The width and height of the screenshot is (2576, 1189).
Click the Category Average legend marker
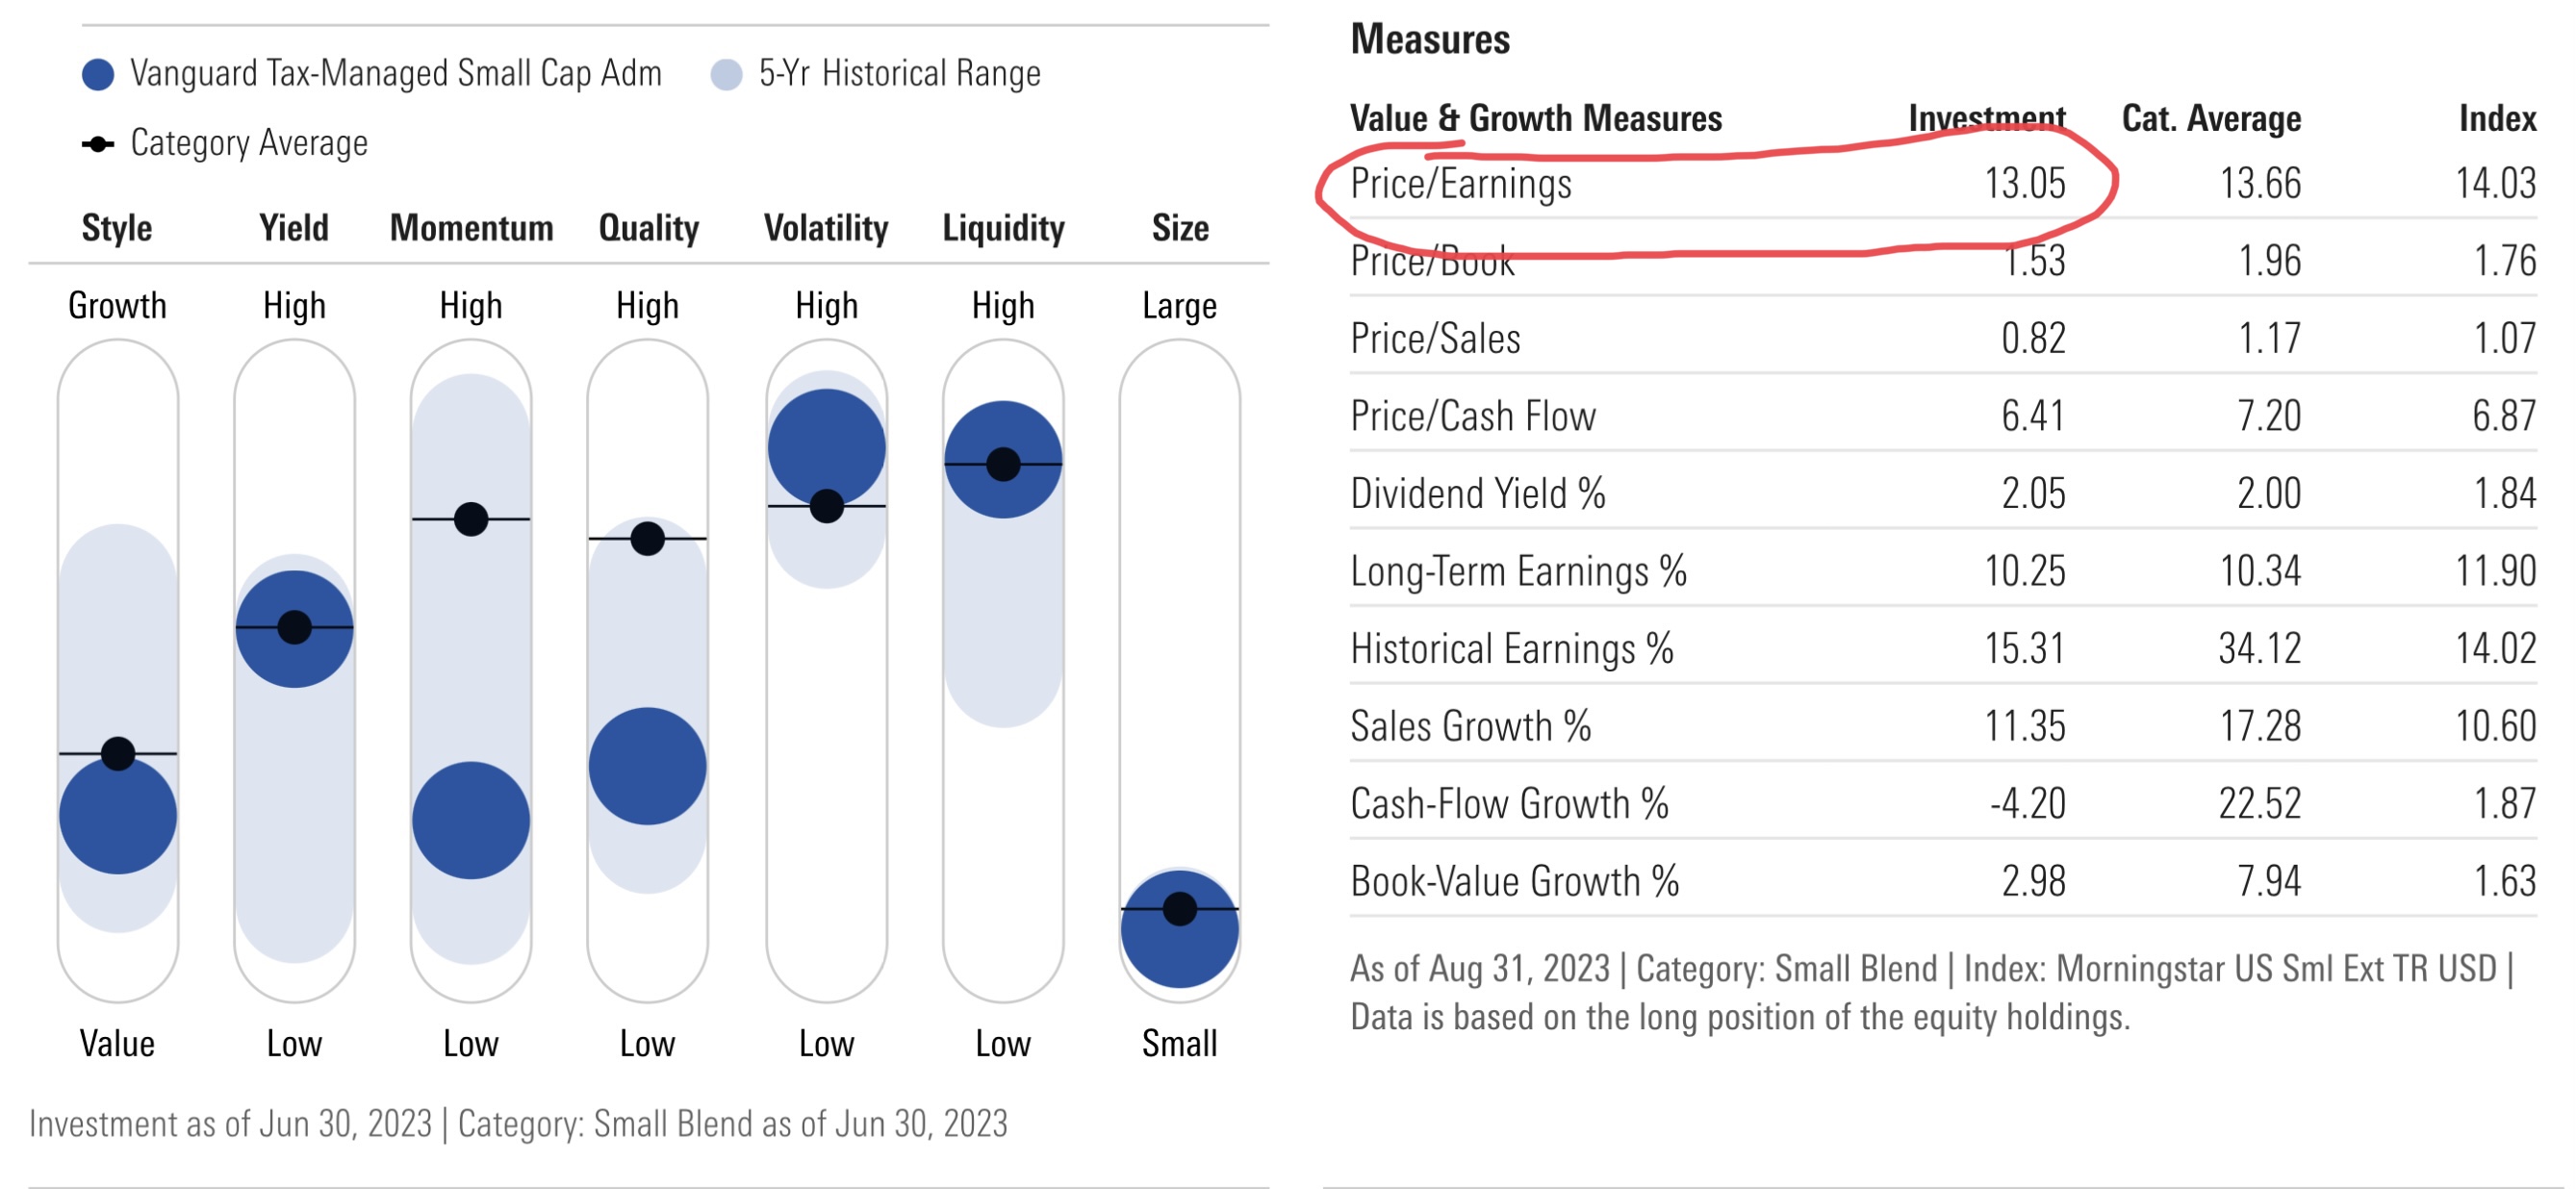coord(98,144)
